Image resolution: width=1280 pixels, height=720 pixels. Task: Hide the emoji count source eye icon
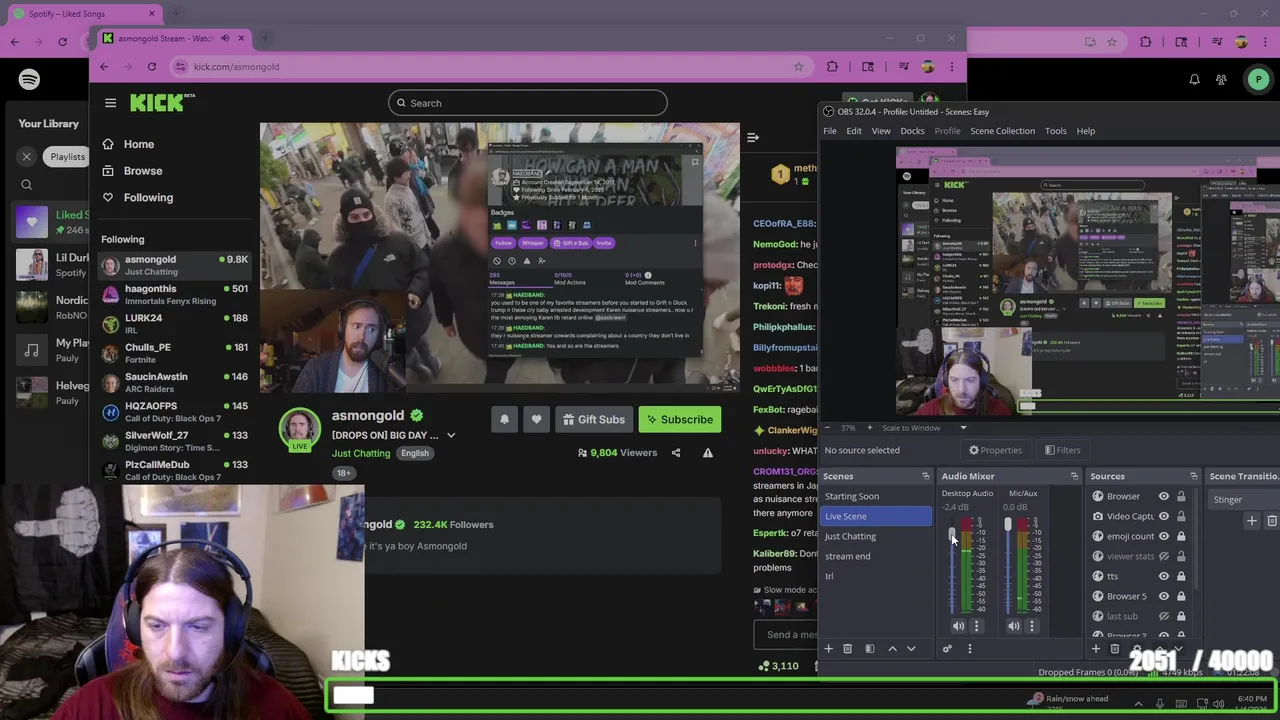(x=1164, y=536)
